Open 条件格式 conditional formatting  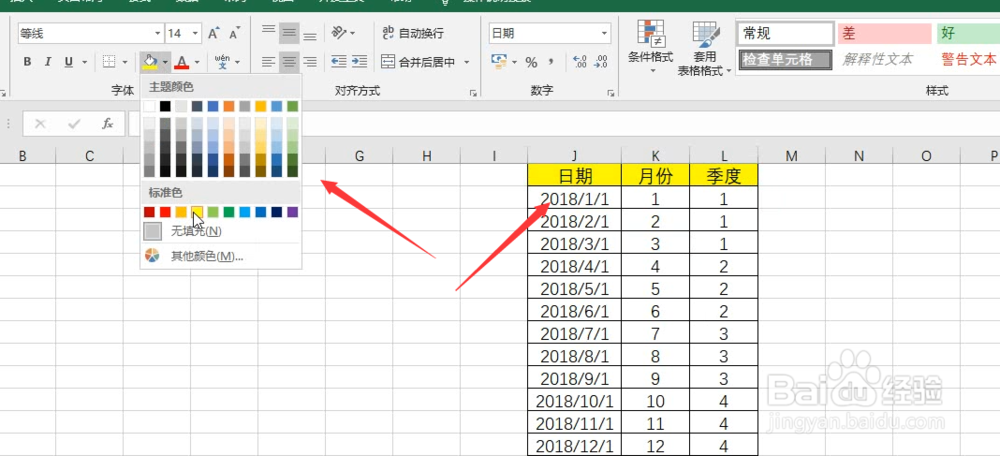tap(651, 46)
